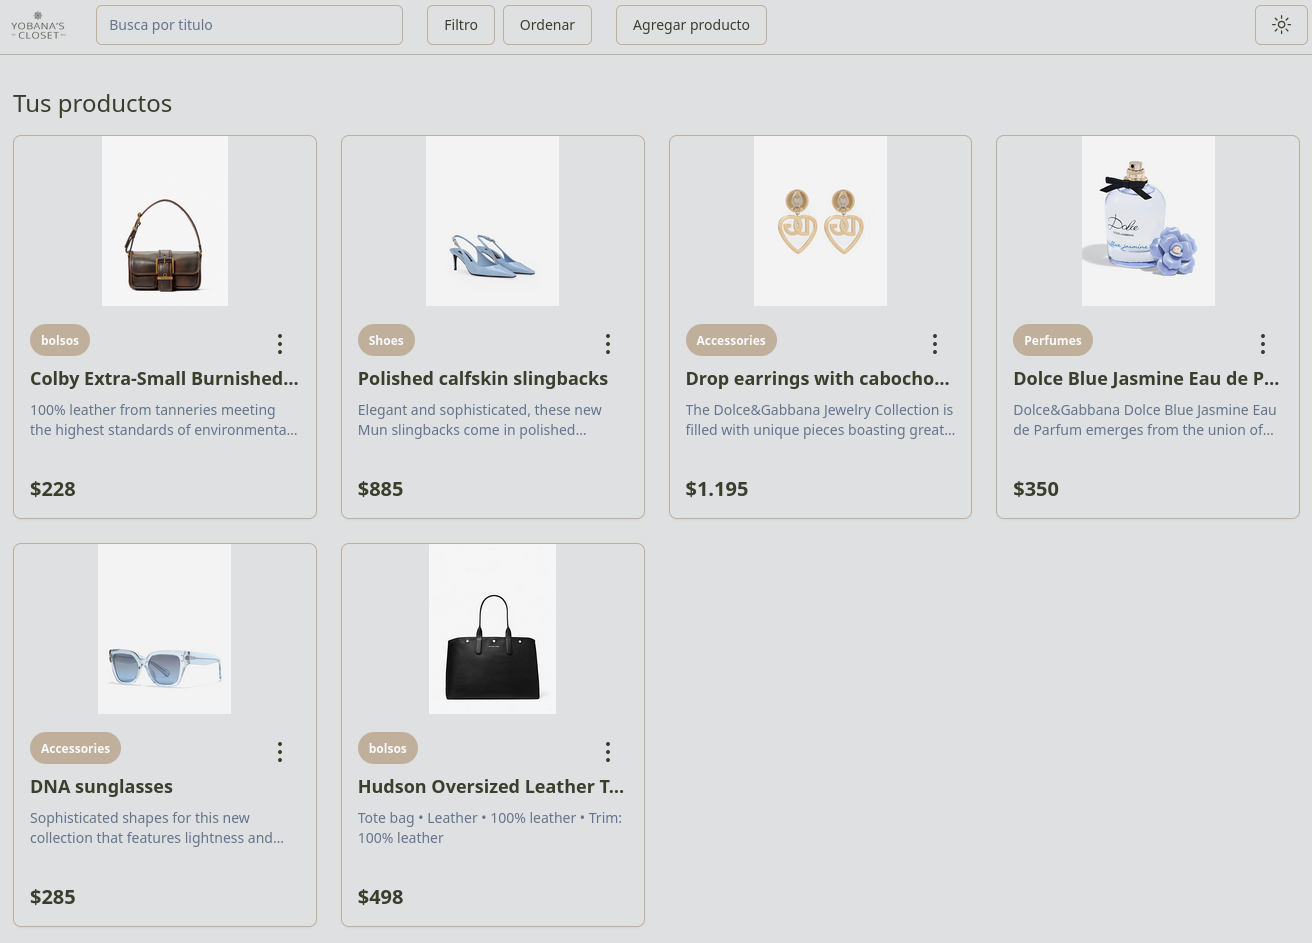Click the Agregar producto button
Viewport: 1312px width, 943px height.
[691, 25]
